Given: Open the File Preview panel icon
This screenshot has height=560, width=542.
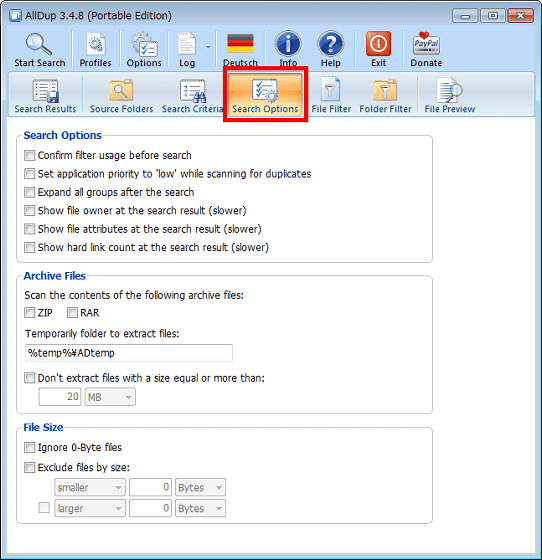Looking at the screenshot, I should pos(450,90).
